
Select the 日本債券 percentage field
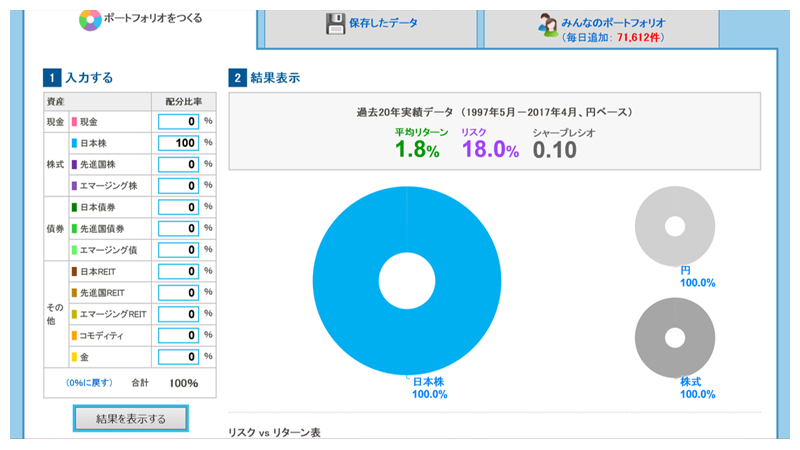[178, 207]
